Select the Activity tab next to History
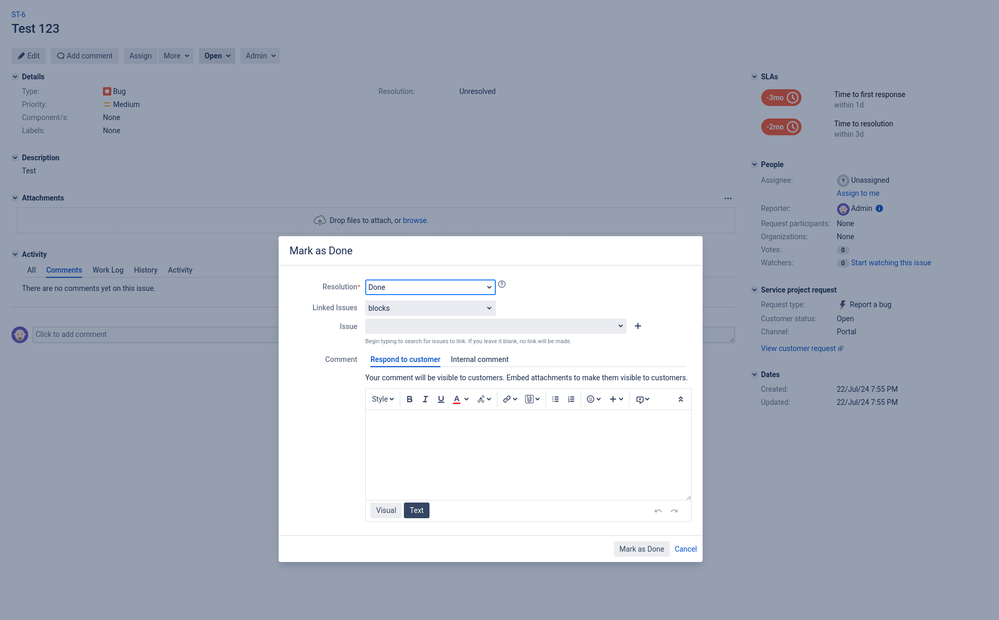The height and width of the screenshot is (620, 999). pos(180,270)
